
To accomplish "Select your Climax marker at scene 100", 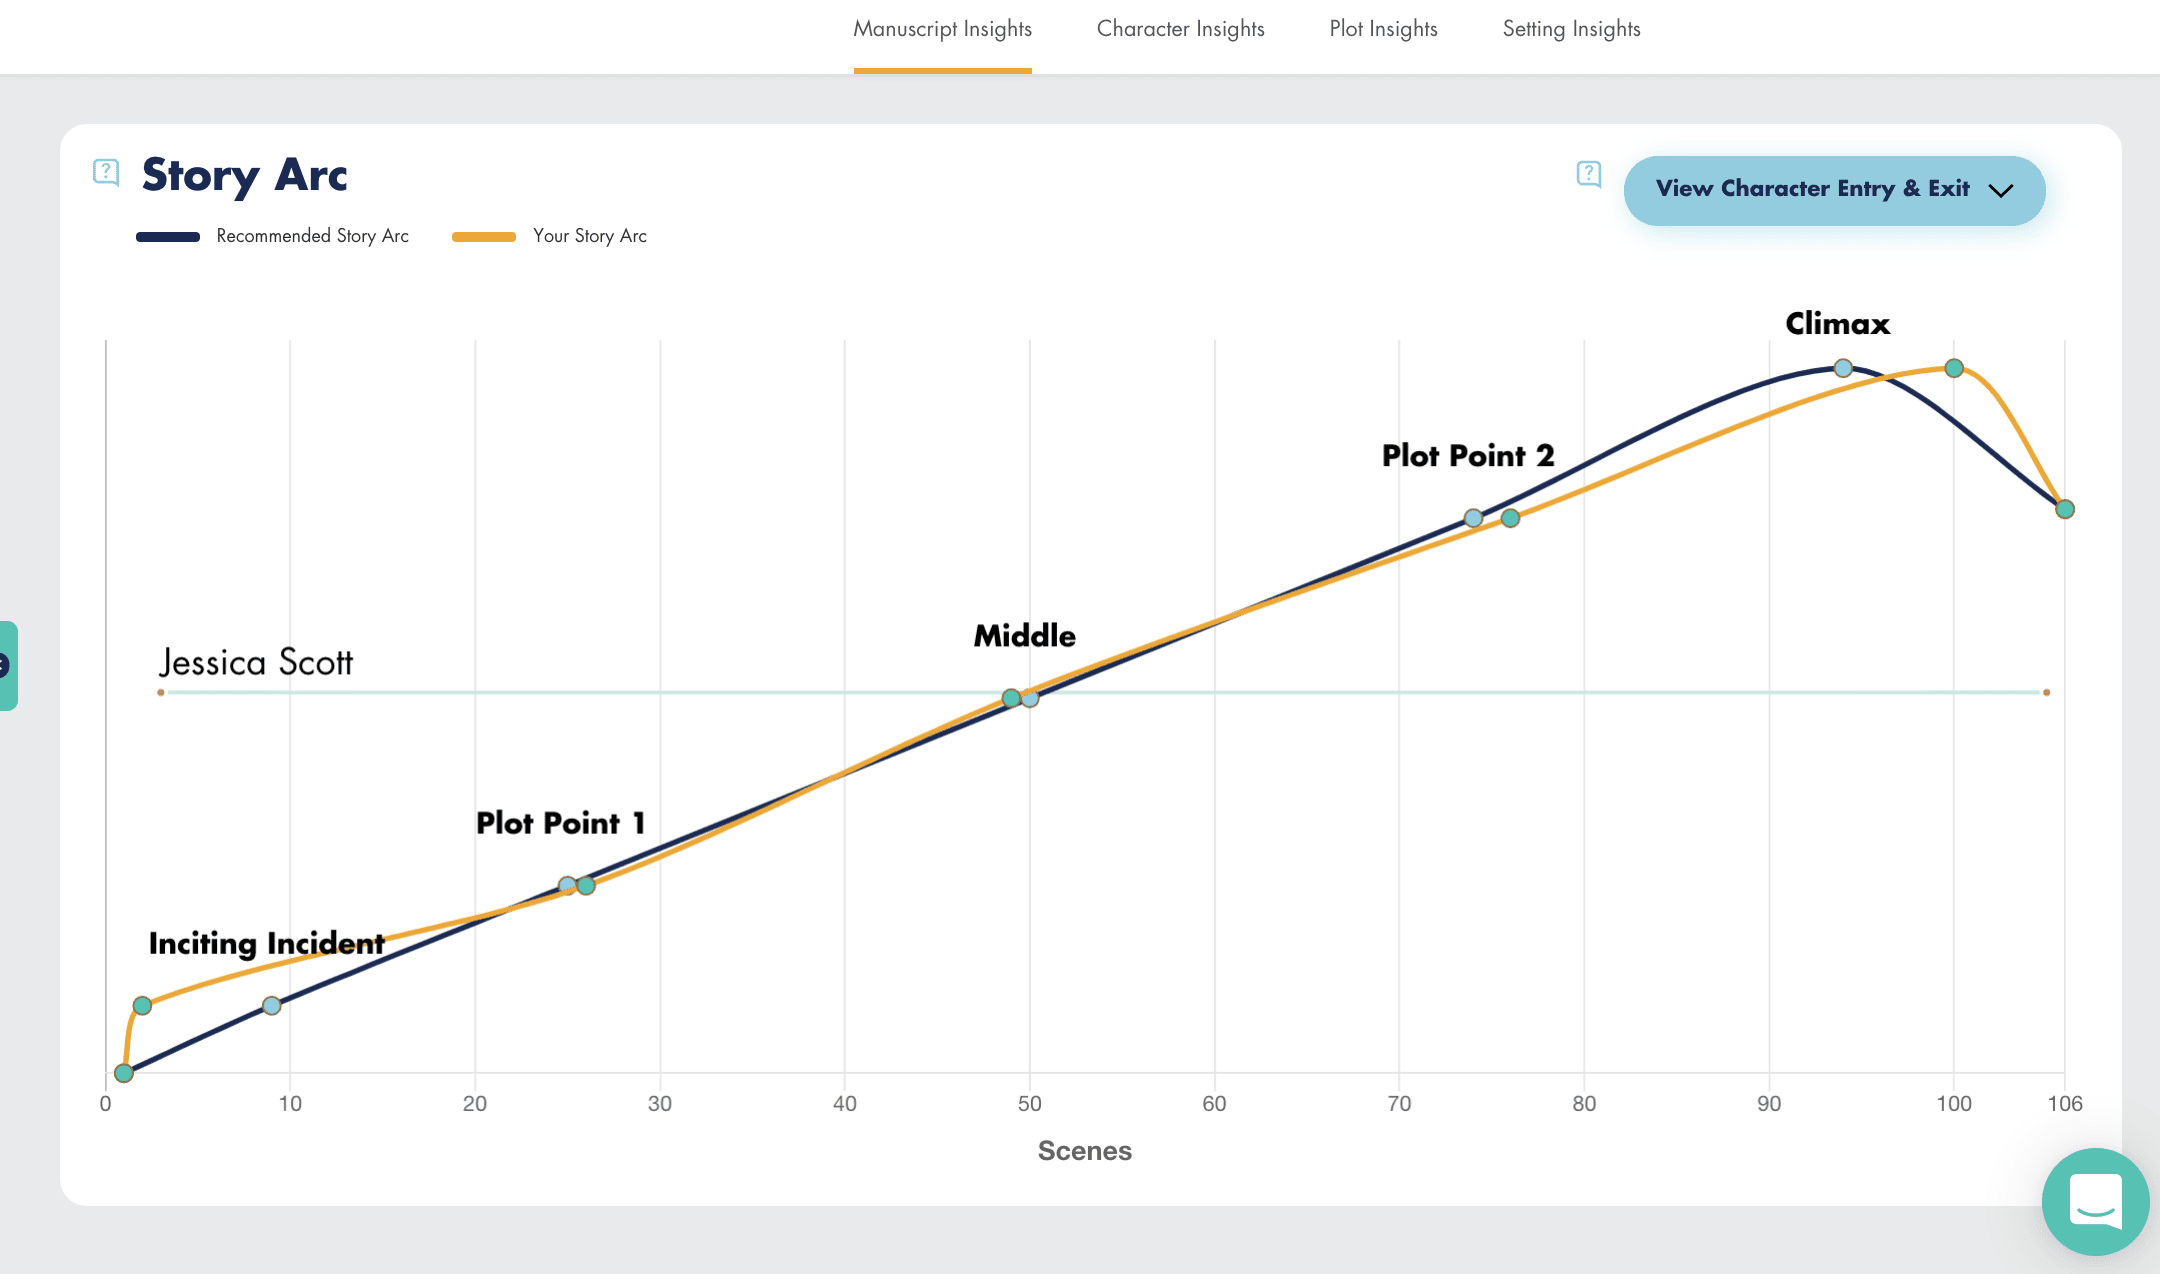I will point(1954,368).
